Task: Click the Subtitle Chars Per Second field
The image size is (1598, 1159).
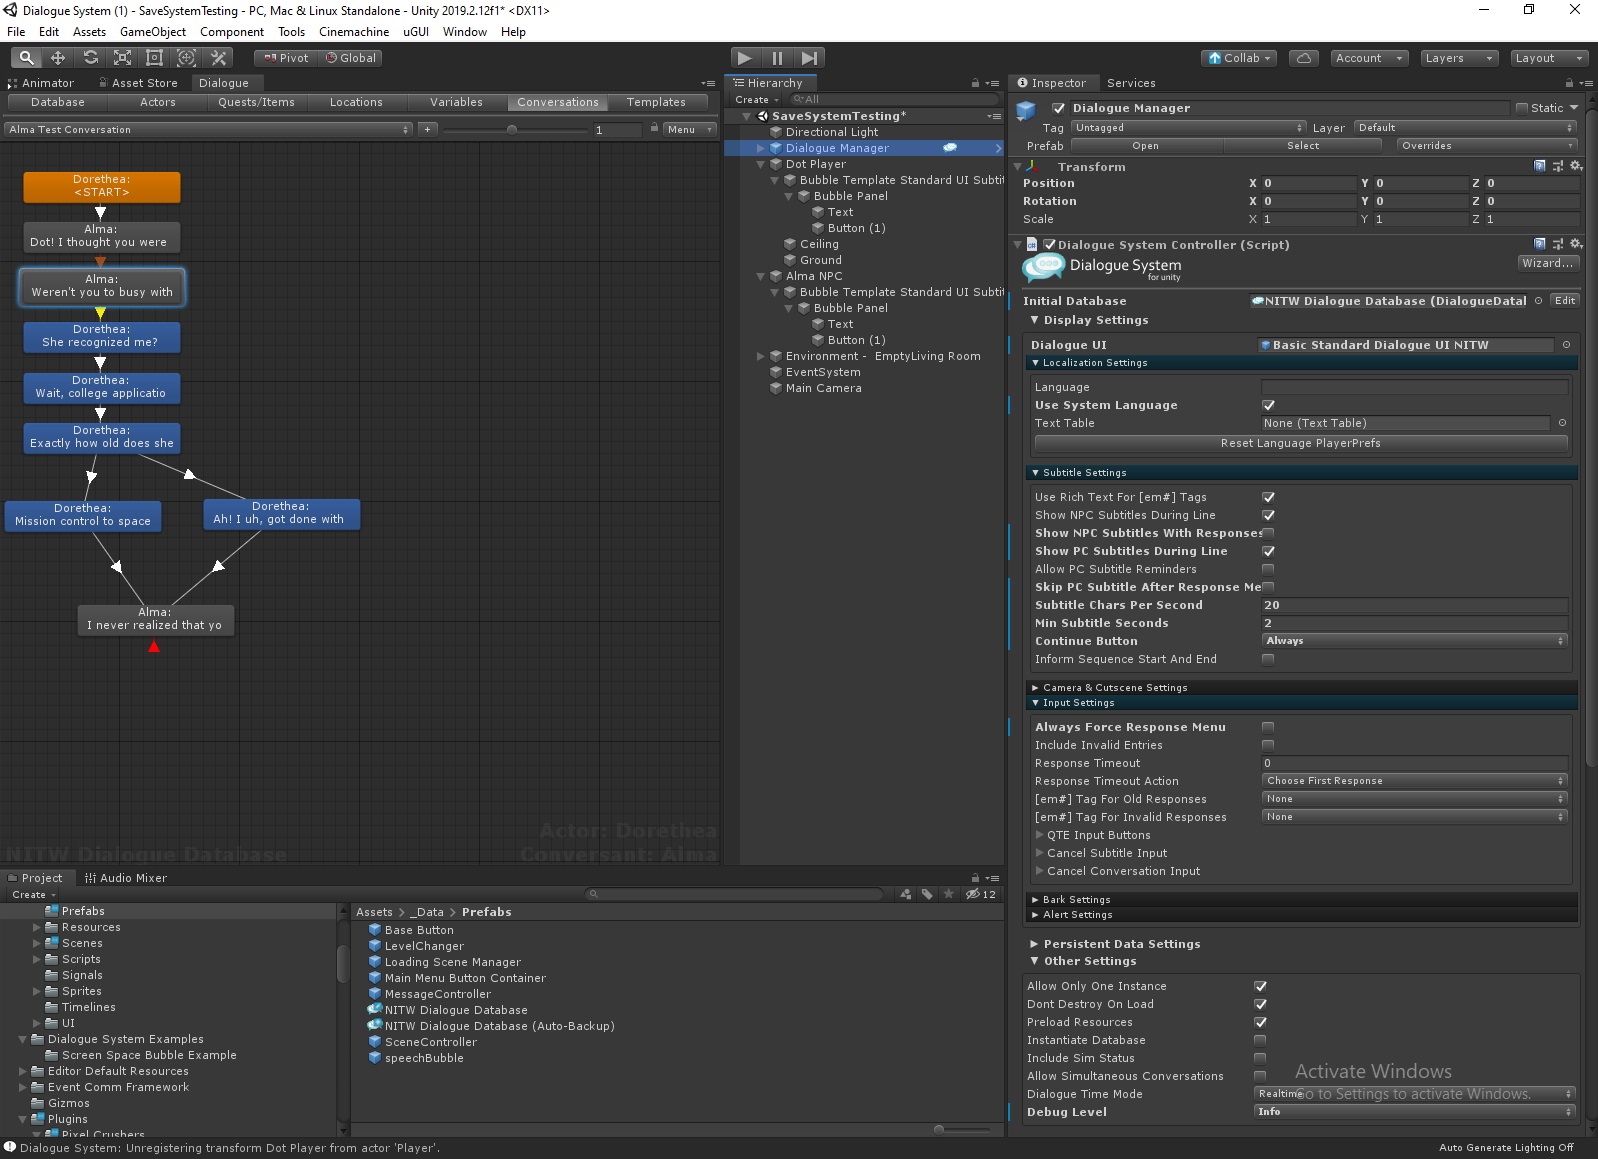Action: point(1414,605)
